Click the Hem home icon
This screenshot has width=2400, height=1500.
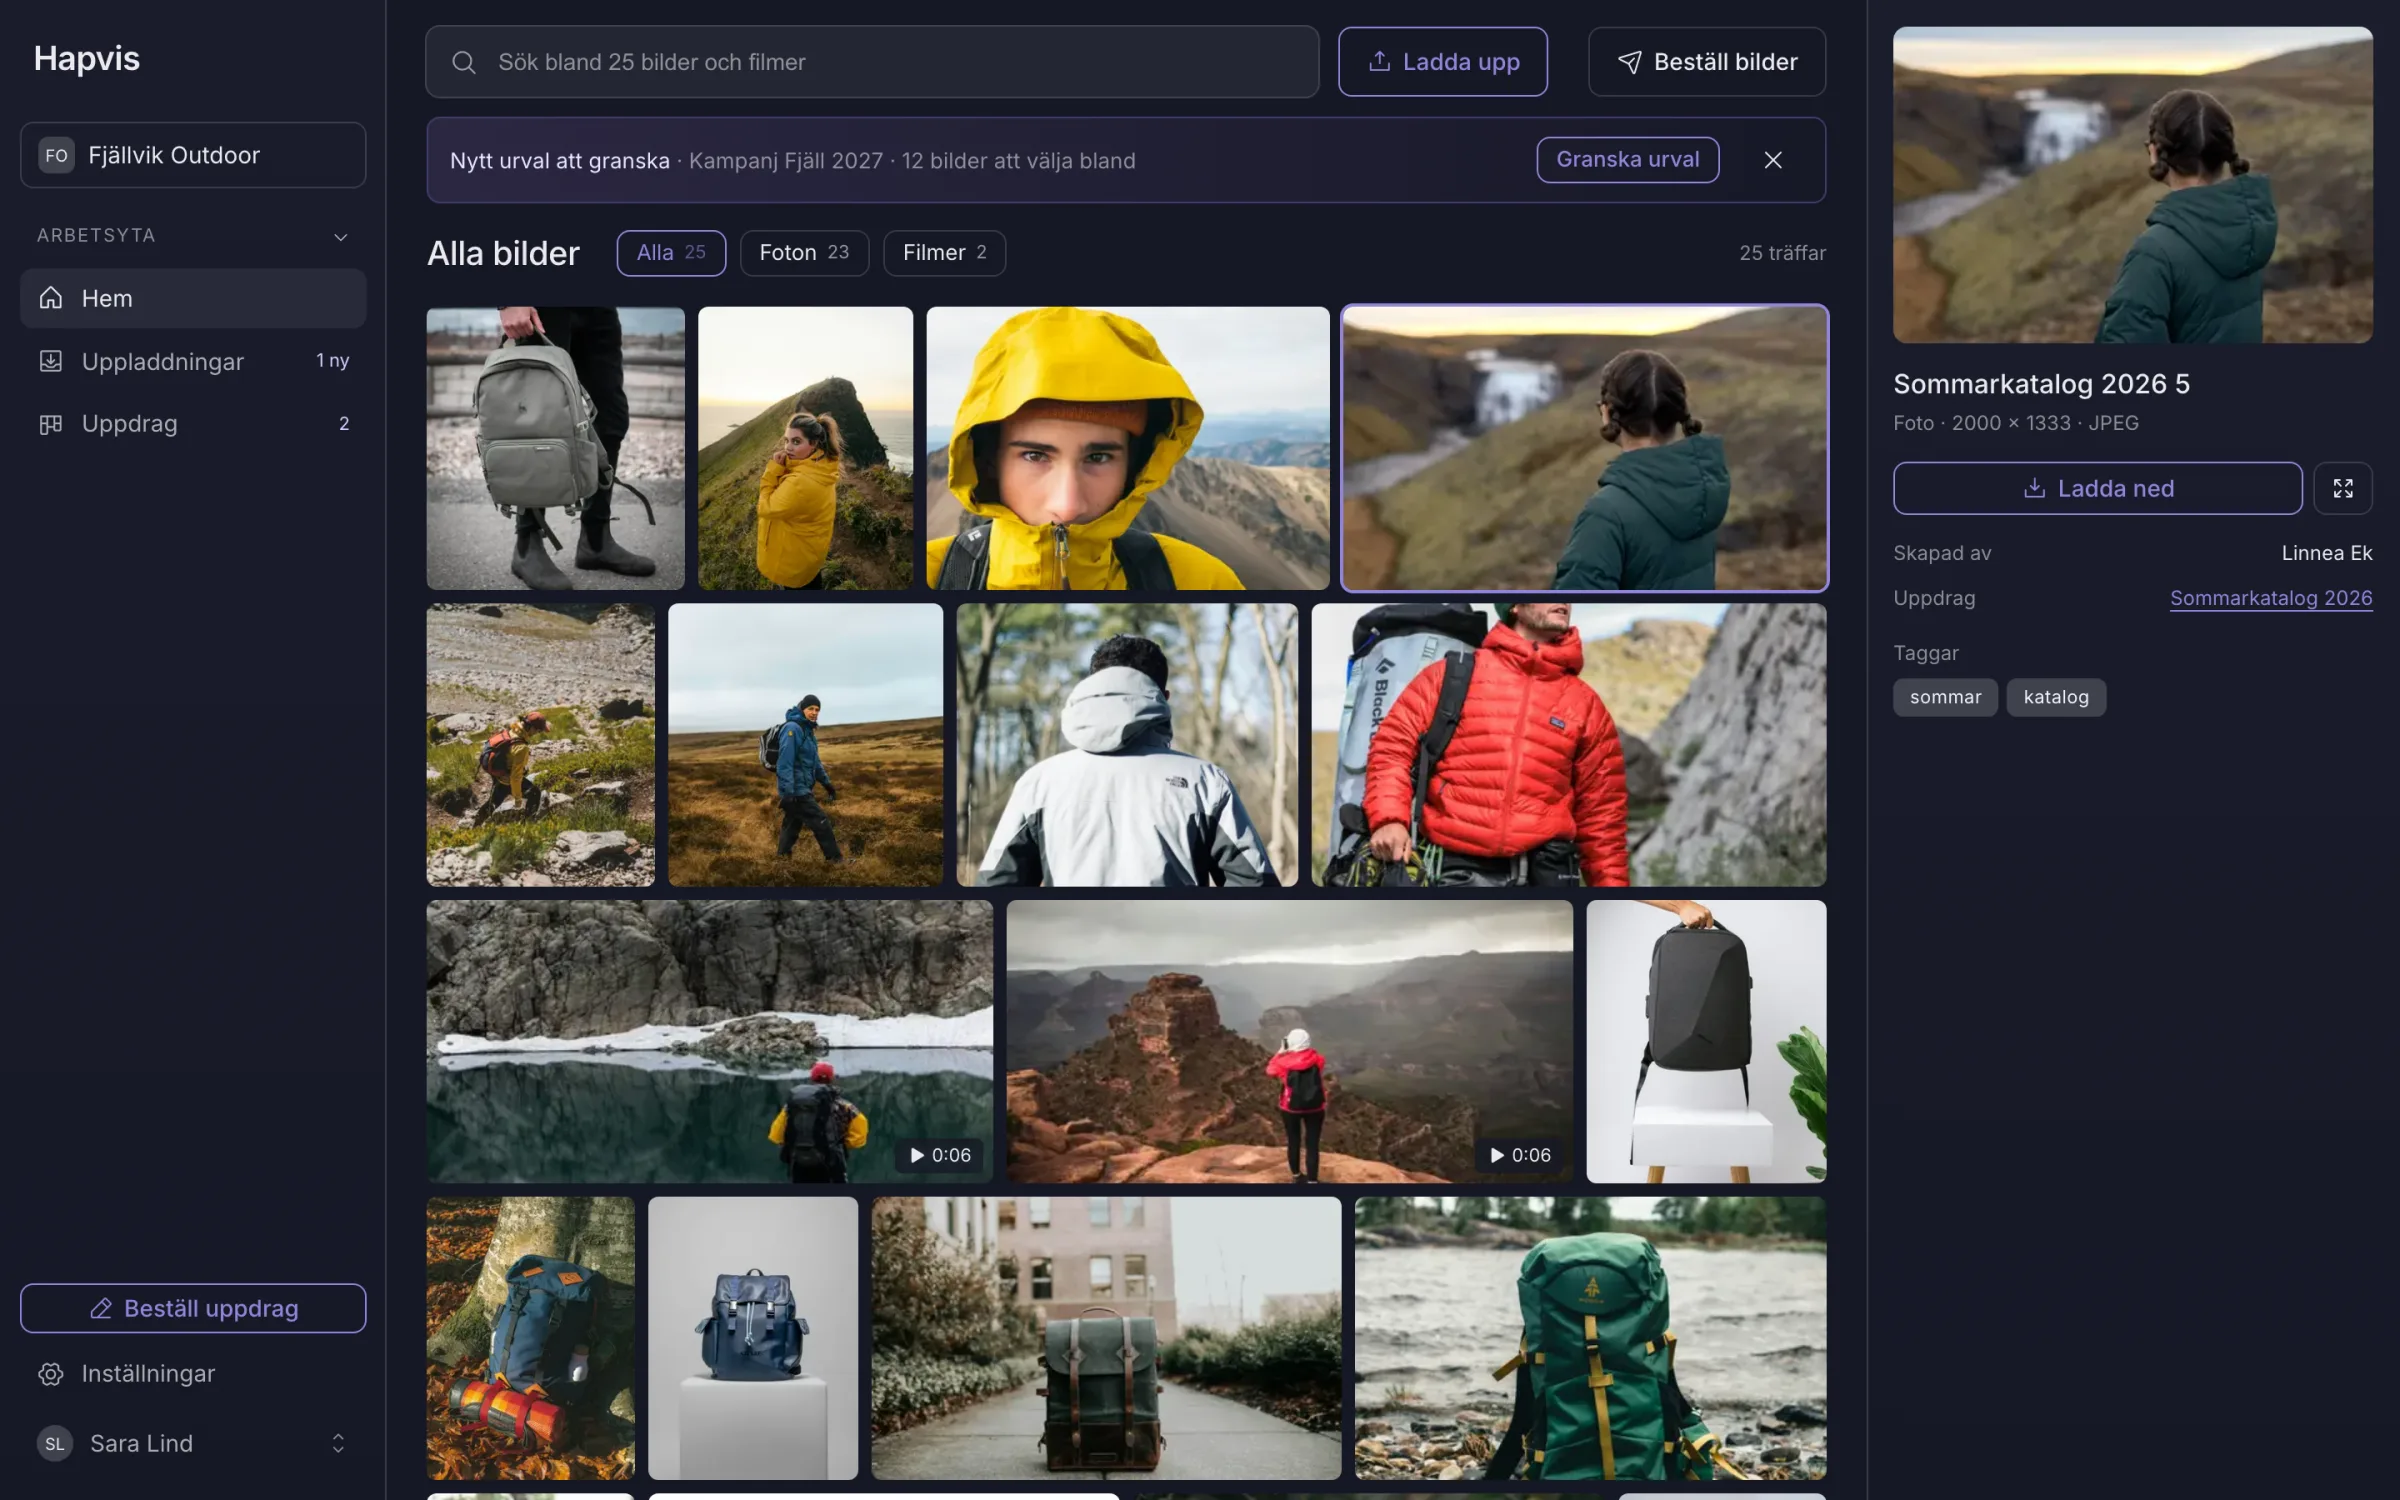tap(51, 298)
